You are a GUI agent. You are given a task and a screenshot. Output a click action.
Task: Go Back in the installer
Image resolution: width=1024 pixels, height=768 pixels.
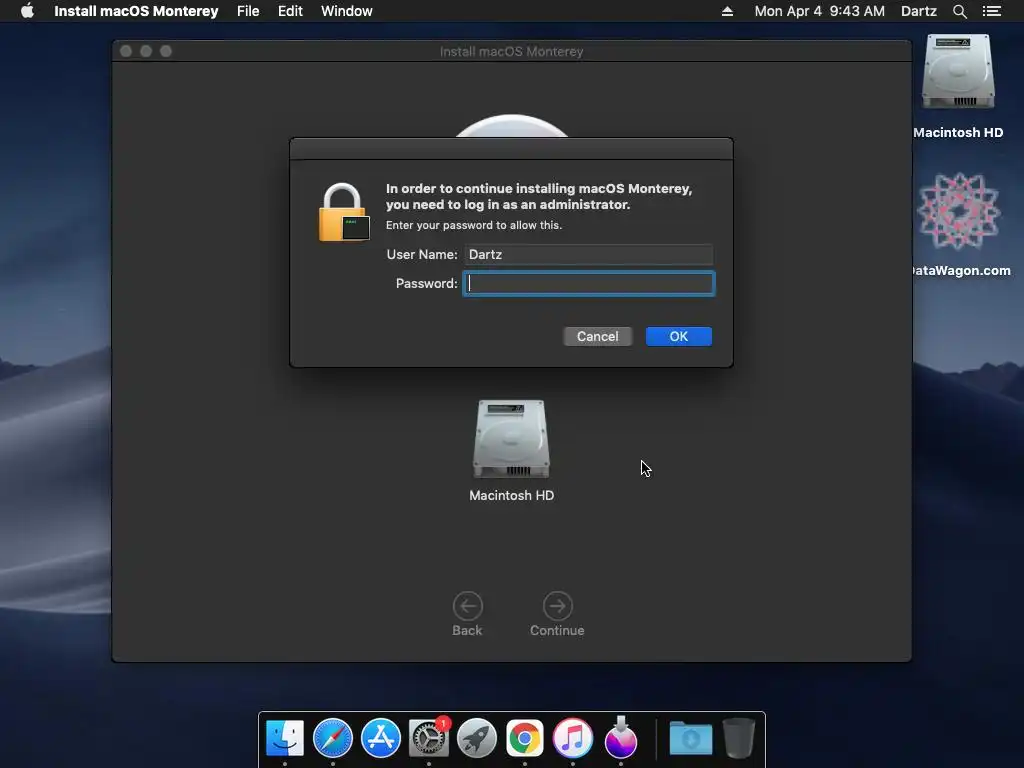coord(468,614)
